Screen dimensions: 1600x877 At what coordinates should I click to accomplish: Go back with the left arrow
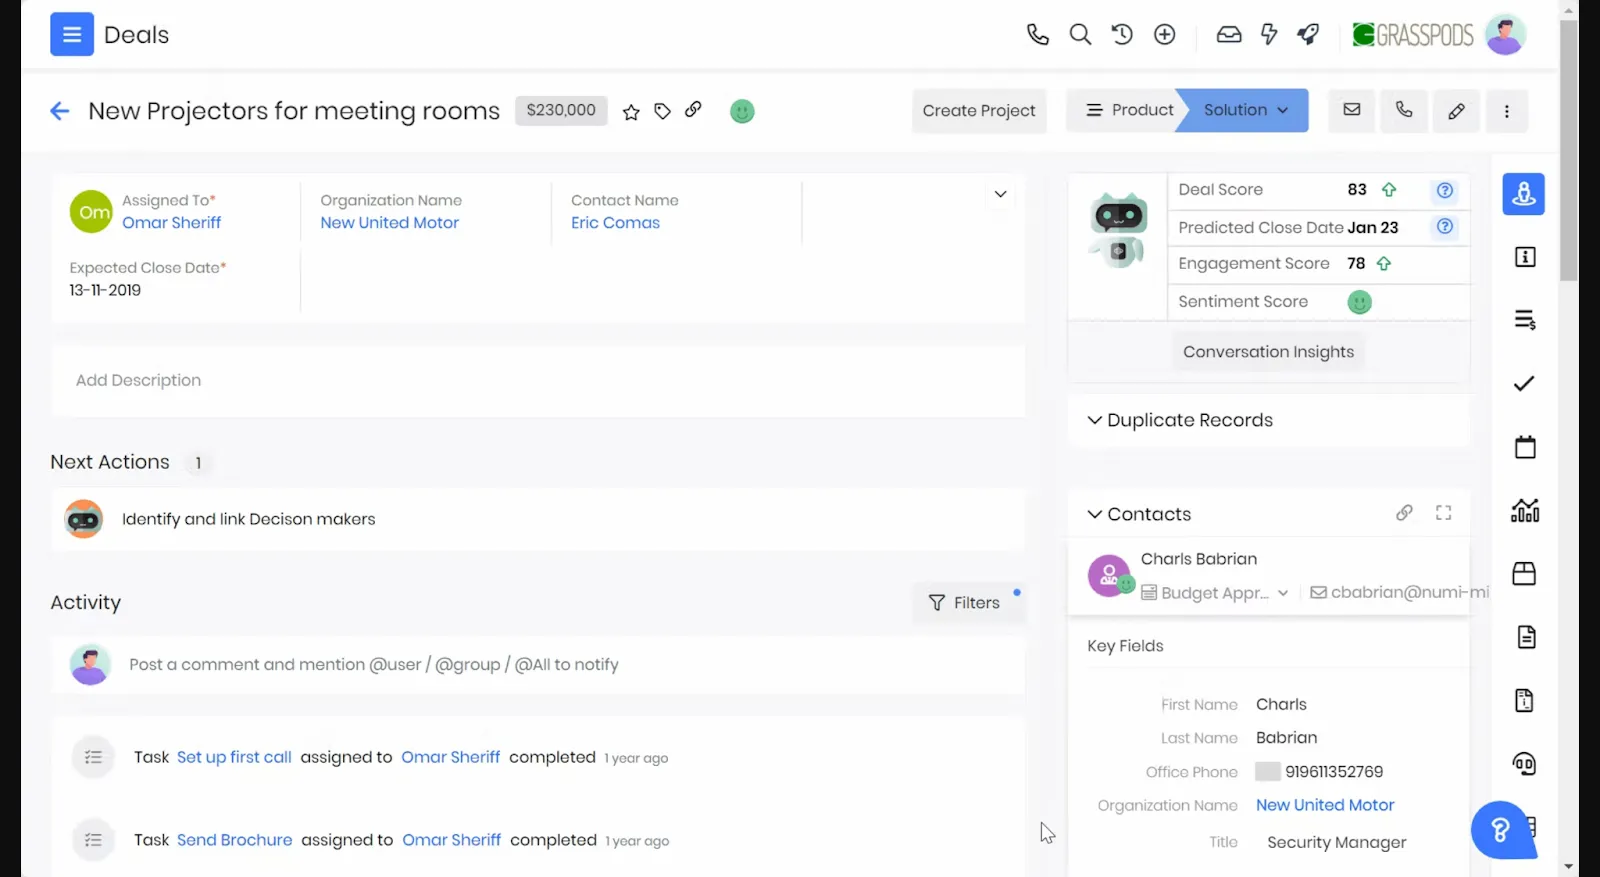pyautogui.click(x=60, y=111)
